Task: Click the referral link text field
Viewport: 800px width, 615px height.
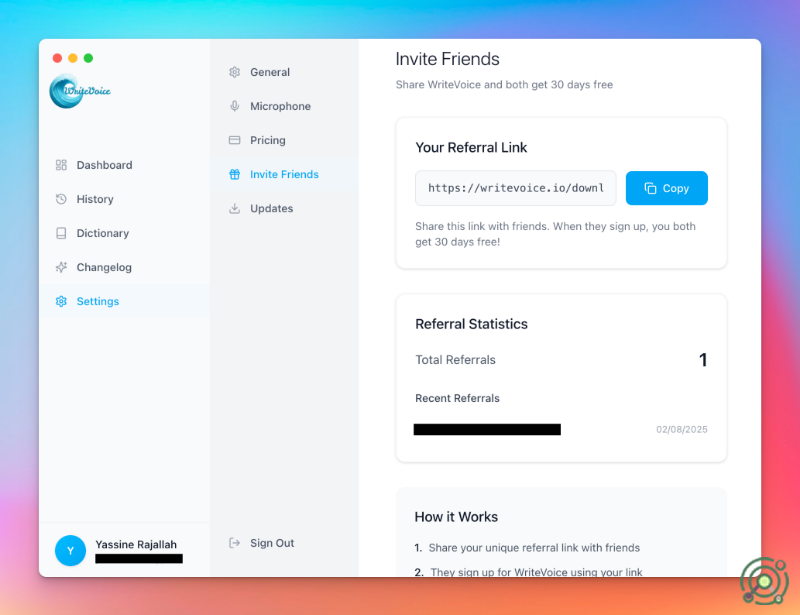Action: tap(515, 188)
